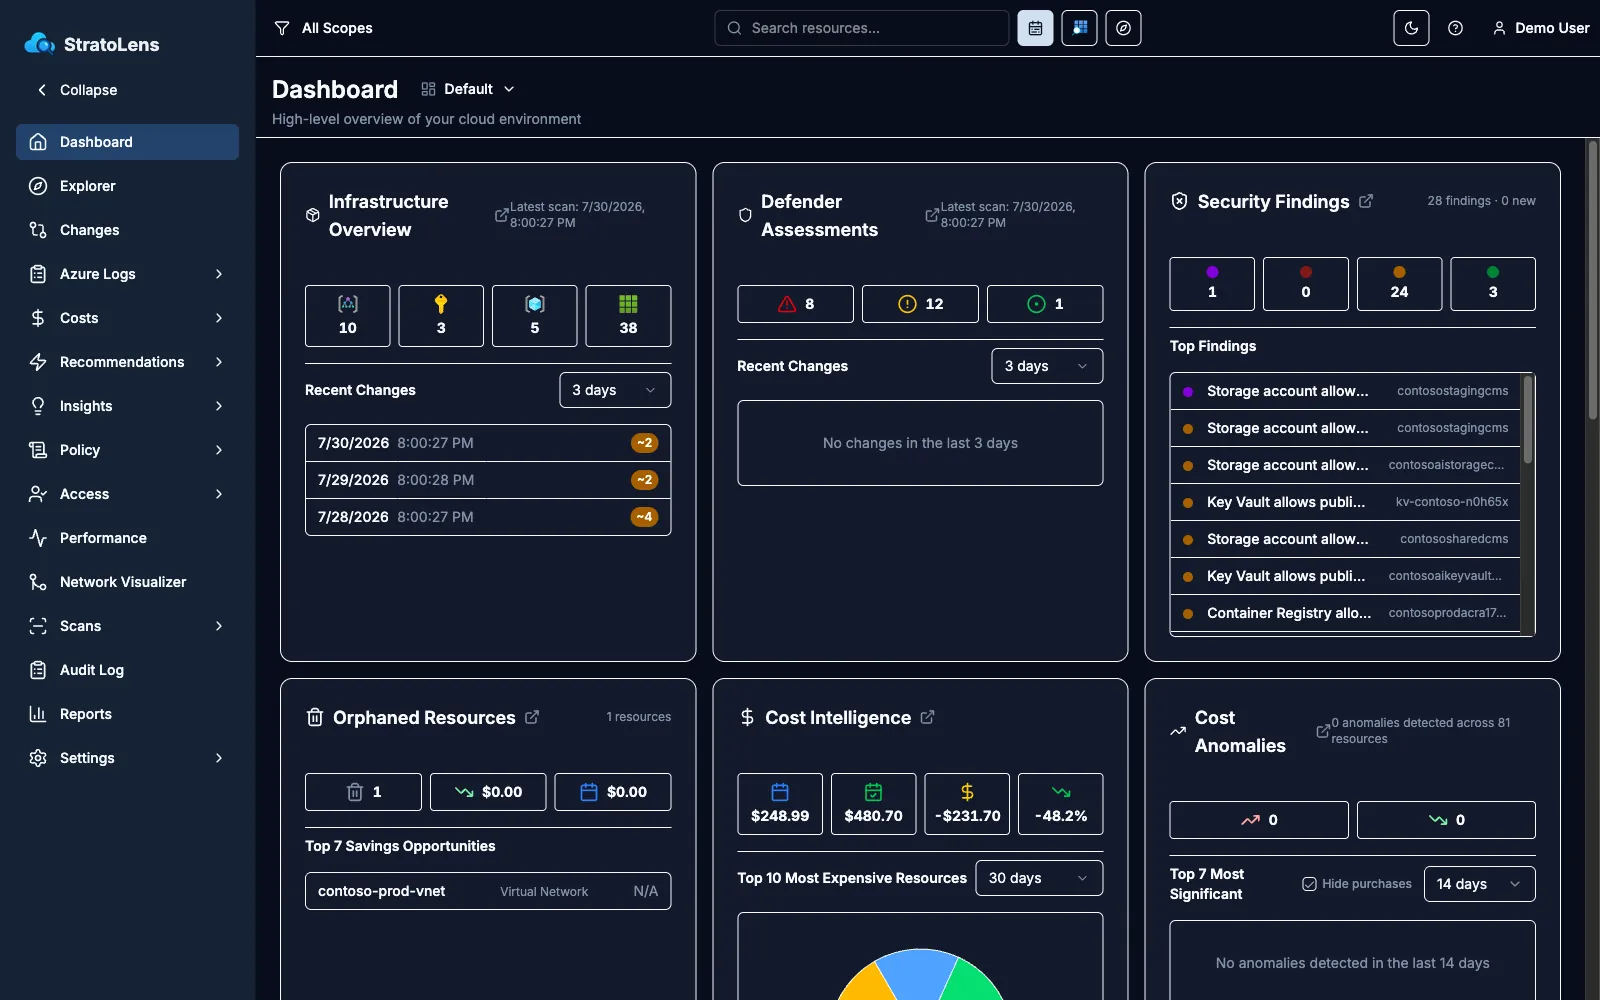The height and width of the screenshot is (1000, 1600).
Task: Open the compass explorer icon in top bar
Action: click(x=1123, y=28)
